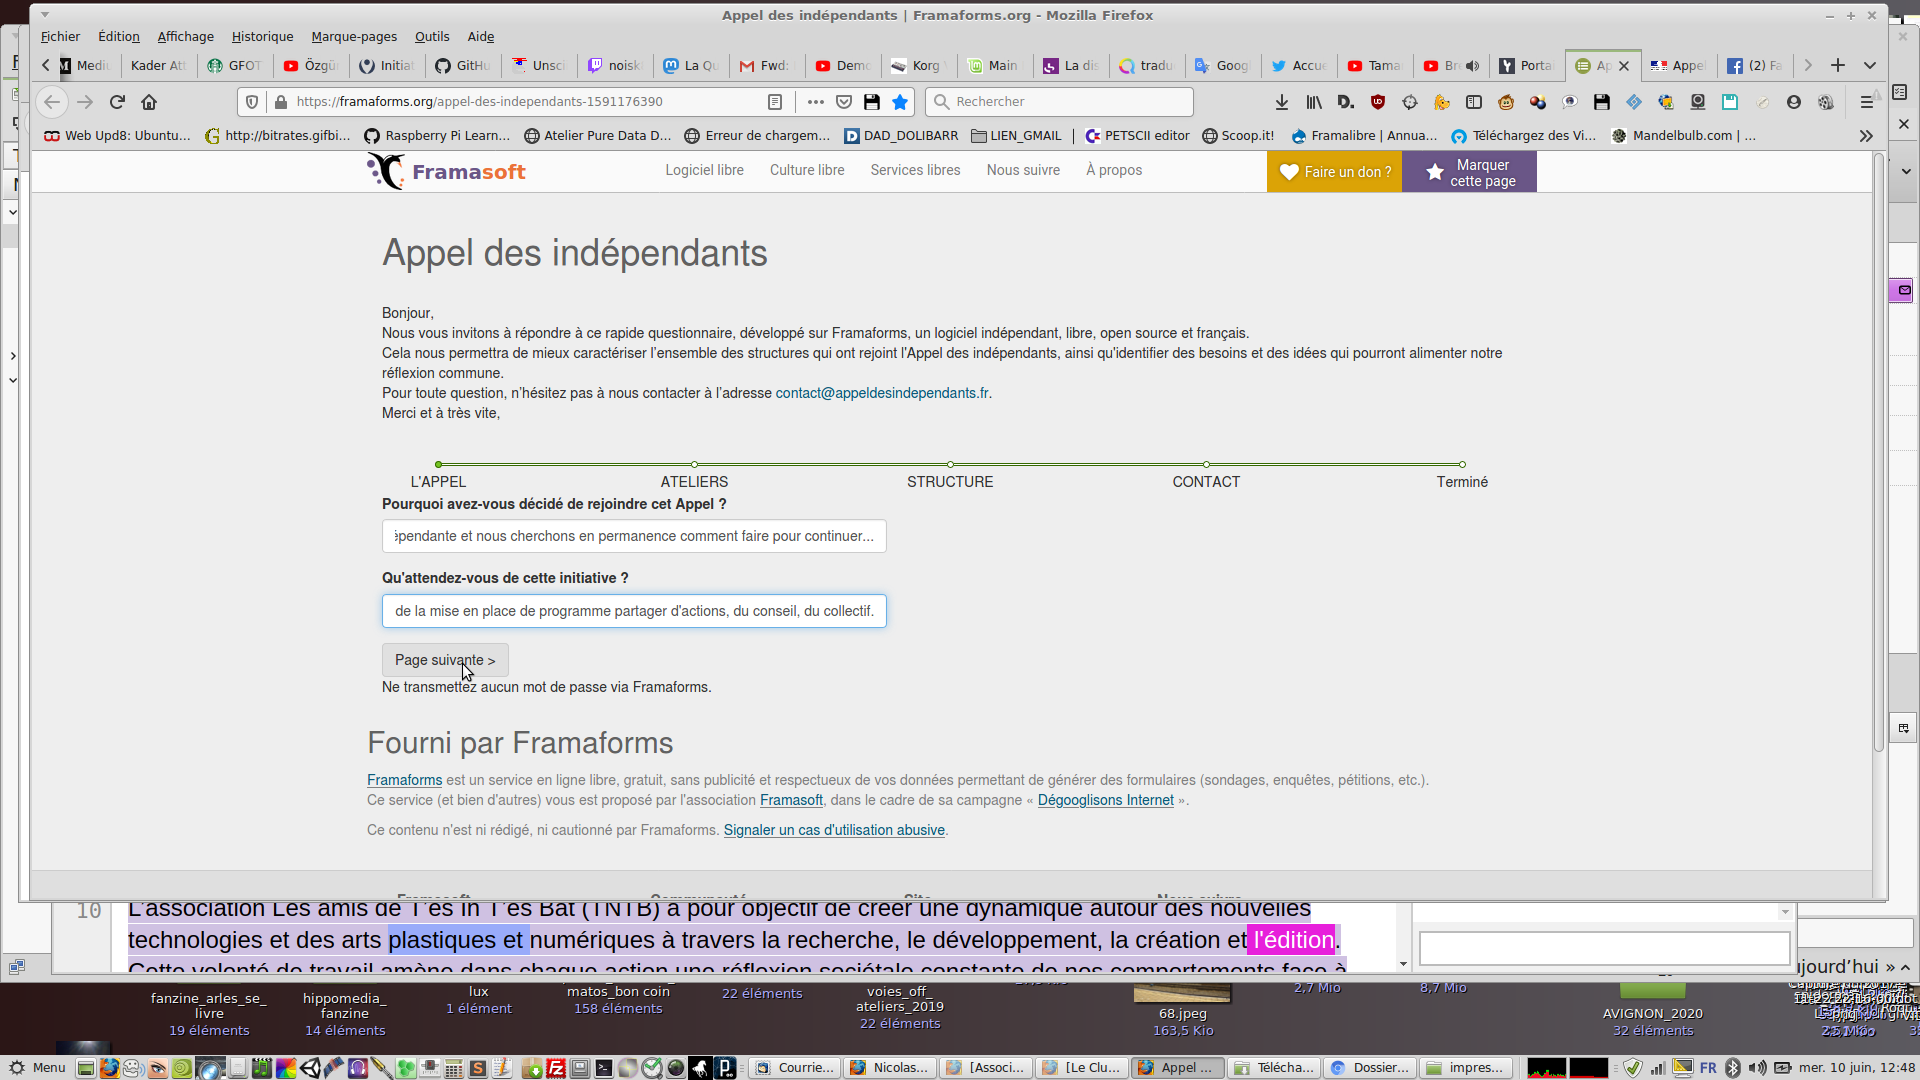Open the Marque-pages menu
Viewport: 1920px width, 1080px height.
[x=354, y=37]
